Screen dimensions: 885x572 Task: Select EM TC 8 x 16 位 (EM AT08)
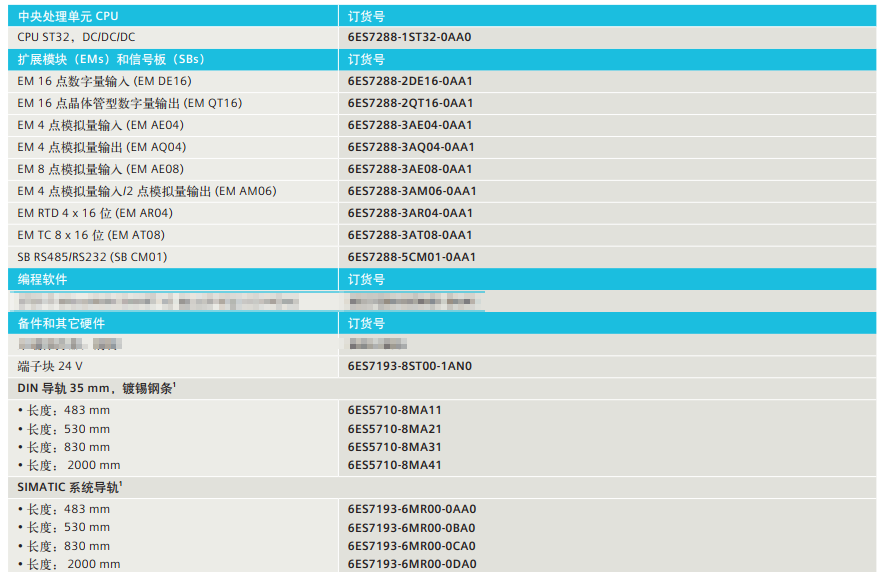coord(91,235)
